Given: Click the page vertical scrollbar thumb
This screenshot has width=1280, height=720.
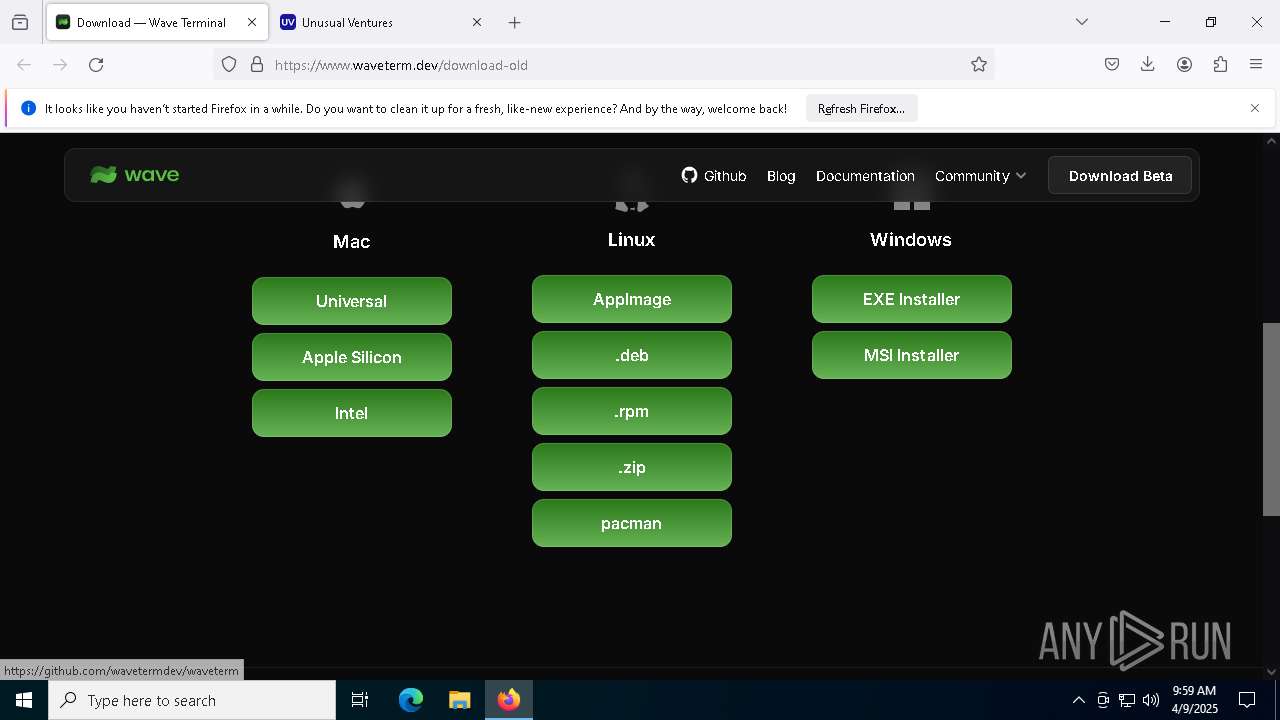Looking at the screenshot, I should pyautogui.click(x=1271, y=419).
